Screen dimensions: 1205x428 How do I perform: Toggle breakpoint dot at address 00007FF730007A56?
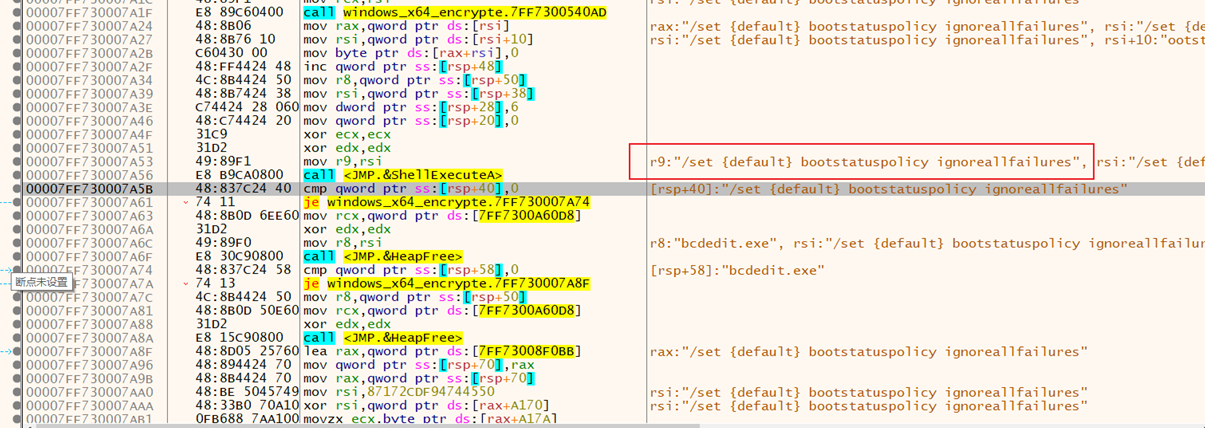click(18, 175)
